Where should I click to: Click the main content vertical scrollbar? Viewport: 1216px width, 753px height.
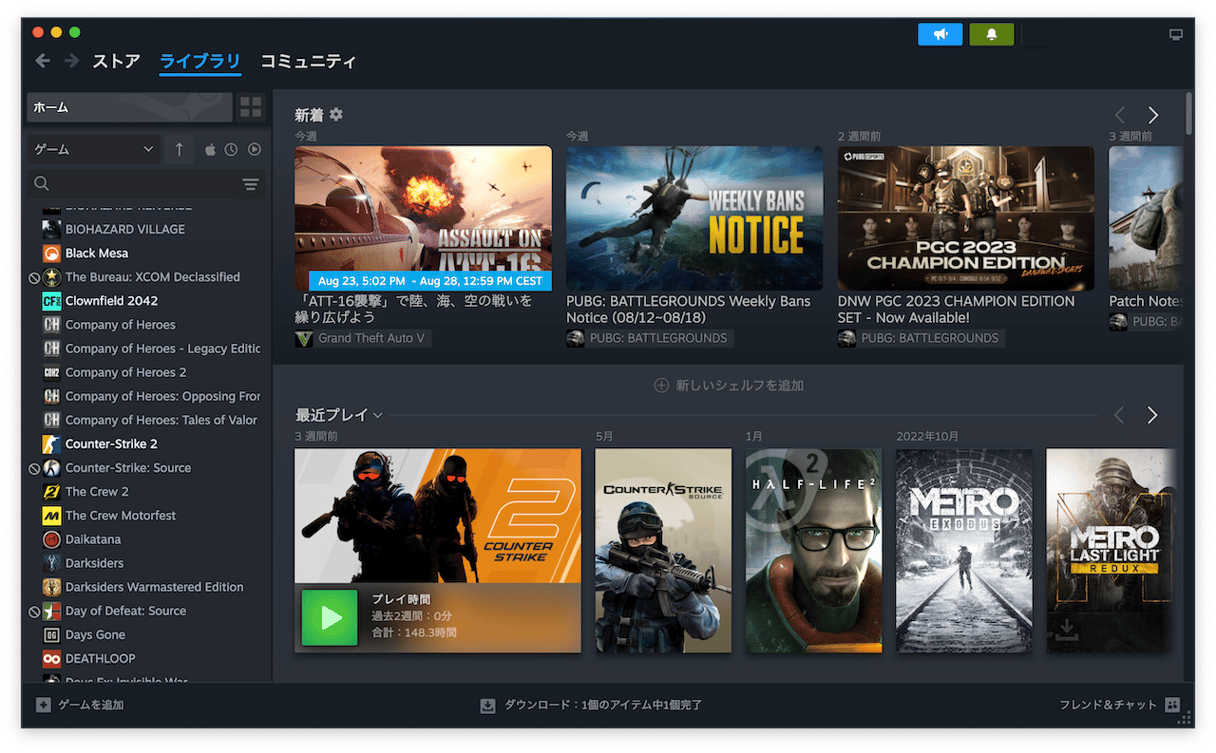[x=1189, y=113]
